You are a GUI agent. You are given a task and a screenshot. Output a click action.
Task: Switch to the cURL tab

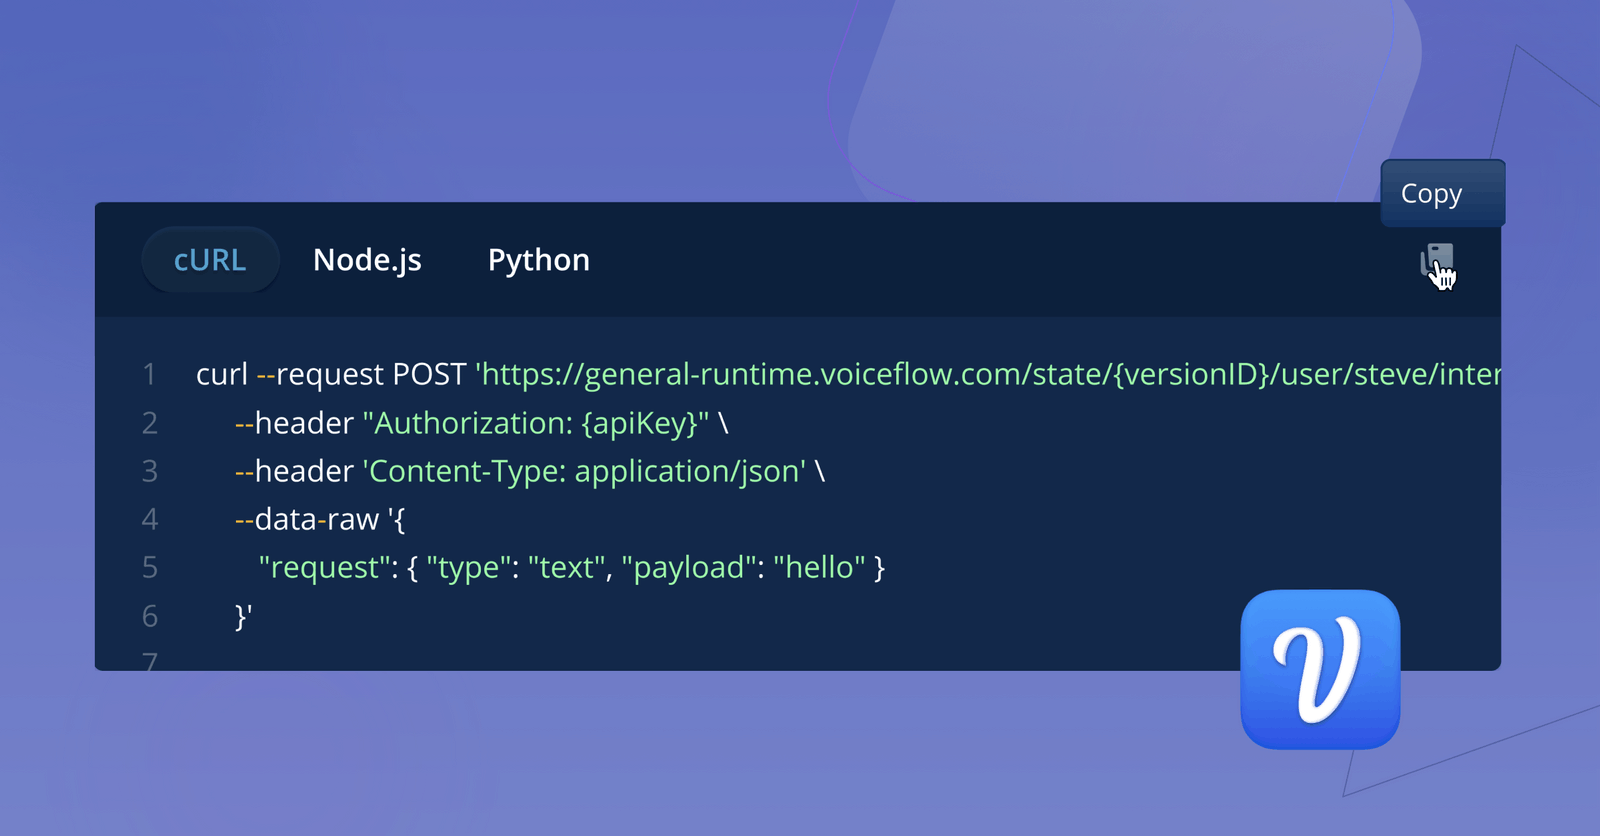click(210, 260)
